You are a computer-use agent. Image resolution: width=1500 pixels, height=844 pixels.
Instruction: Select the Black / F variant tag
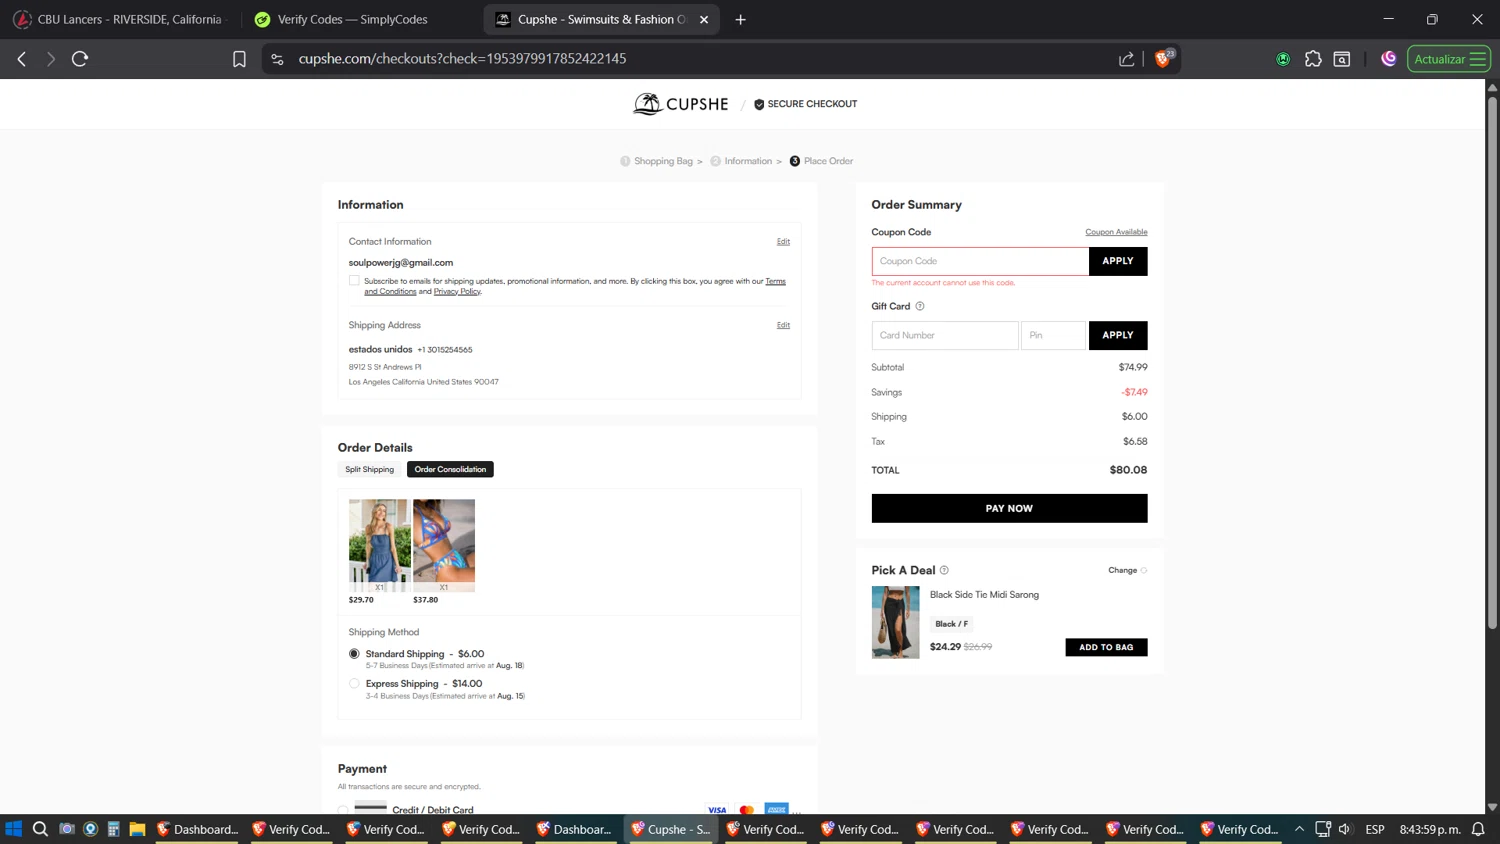951,624
